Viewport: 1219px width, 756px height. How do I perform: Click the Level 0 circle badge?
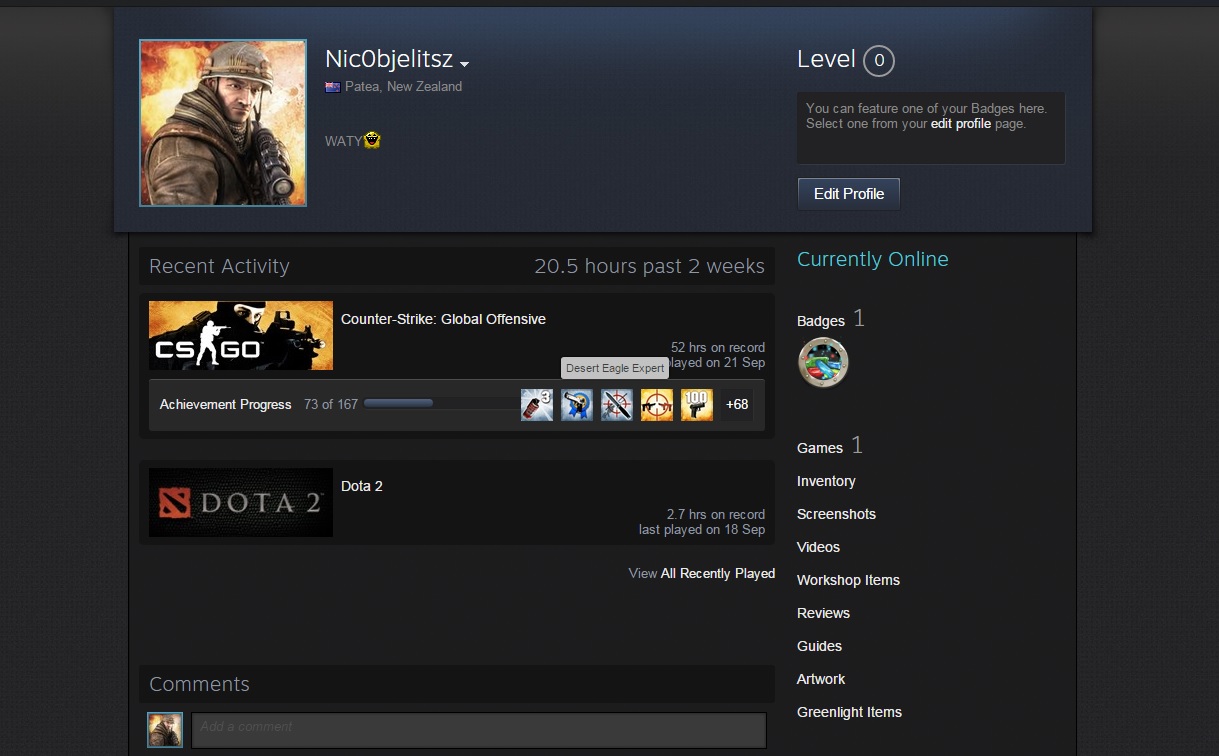[x=879, y=61]
